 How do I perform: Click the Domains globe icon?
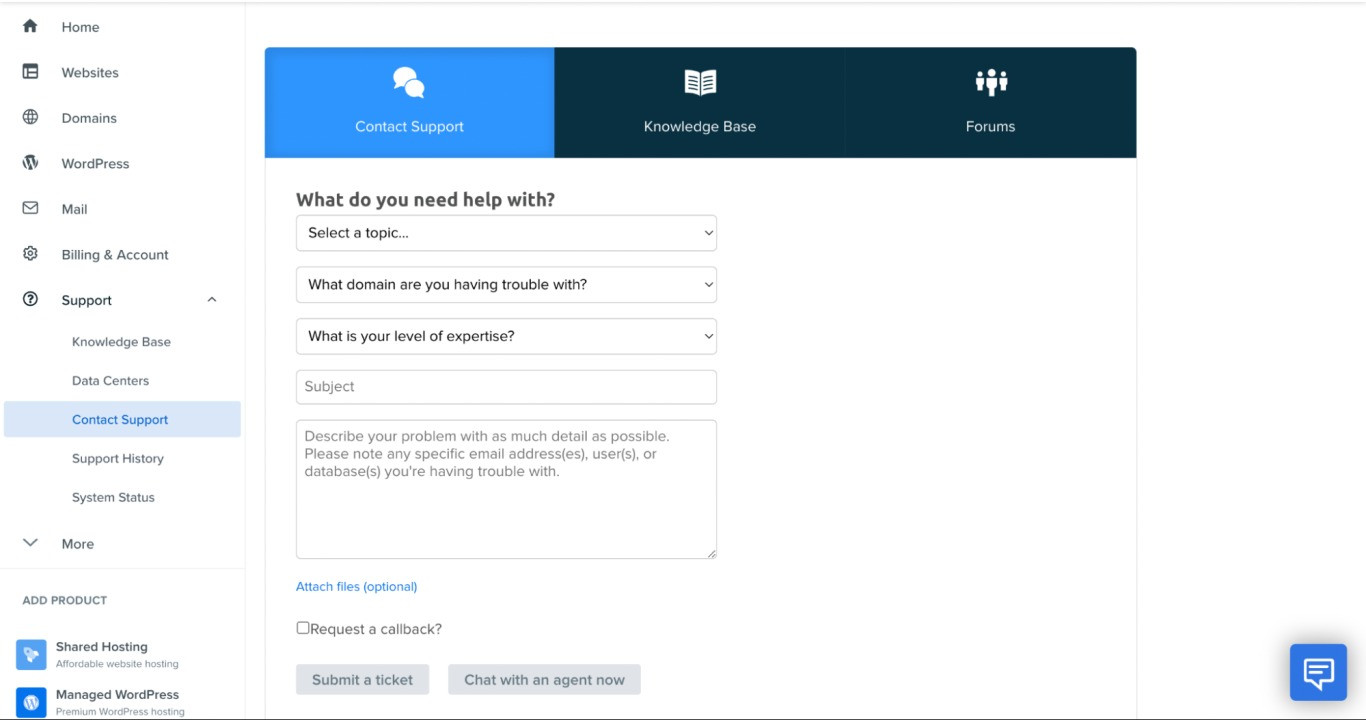pos(30,117)
